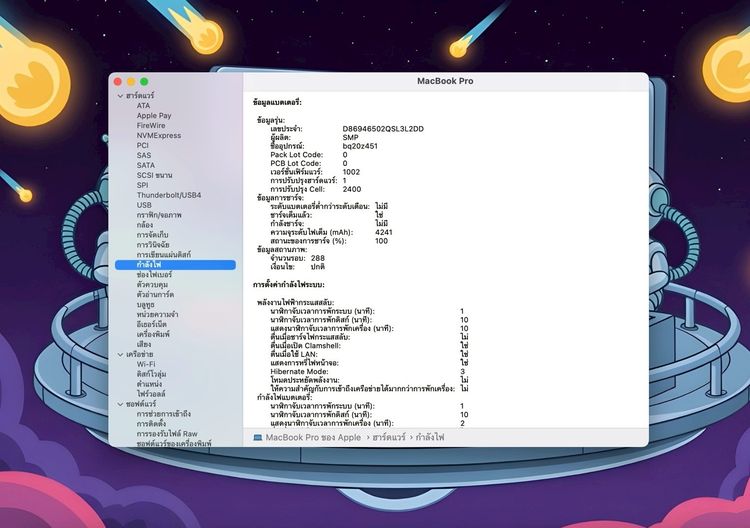Click ซอฟต์แวร์ section label in sidebar
The image size is (750, 528).
click(x=141, y=404)
